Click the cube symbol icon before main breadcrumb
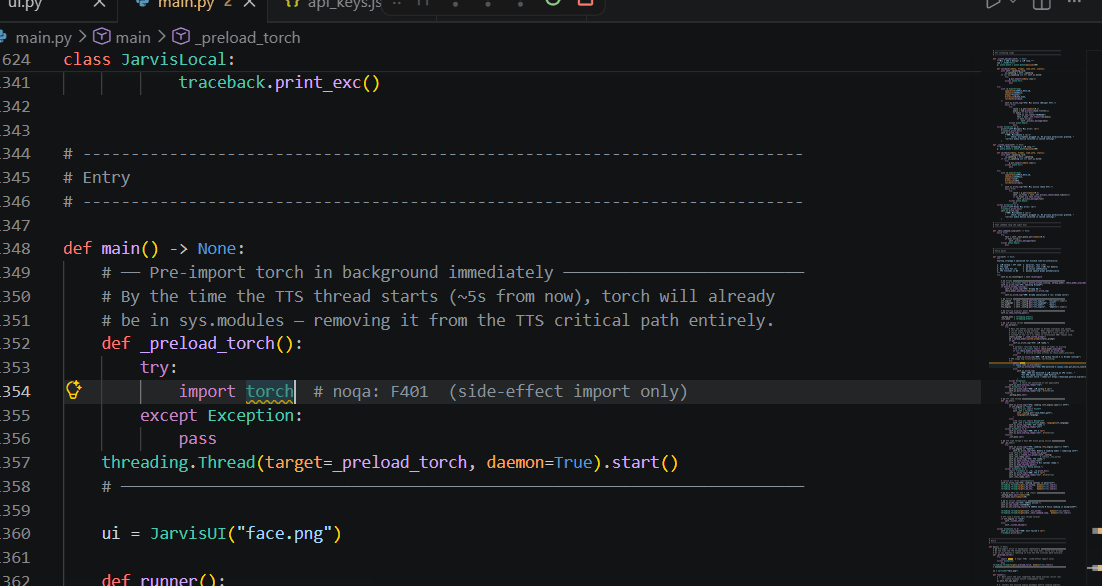This screenshot has height=586, width=1102. click(x=103, y=37)
